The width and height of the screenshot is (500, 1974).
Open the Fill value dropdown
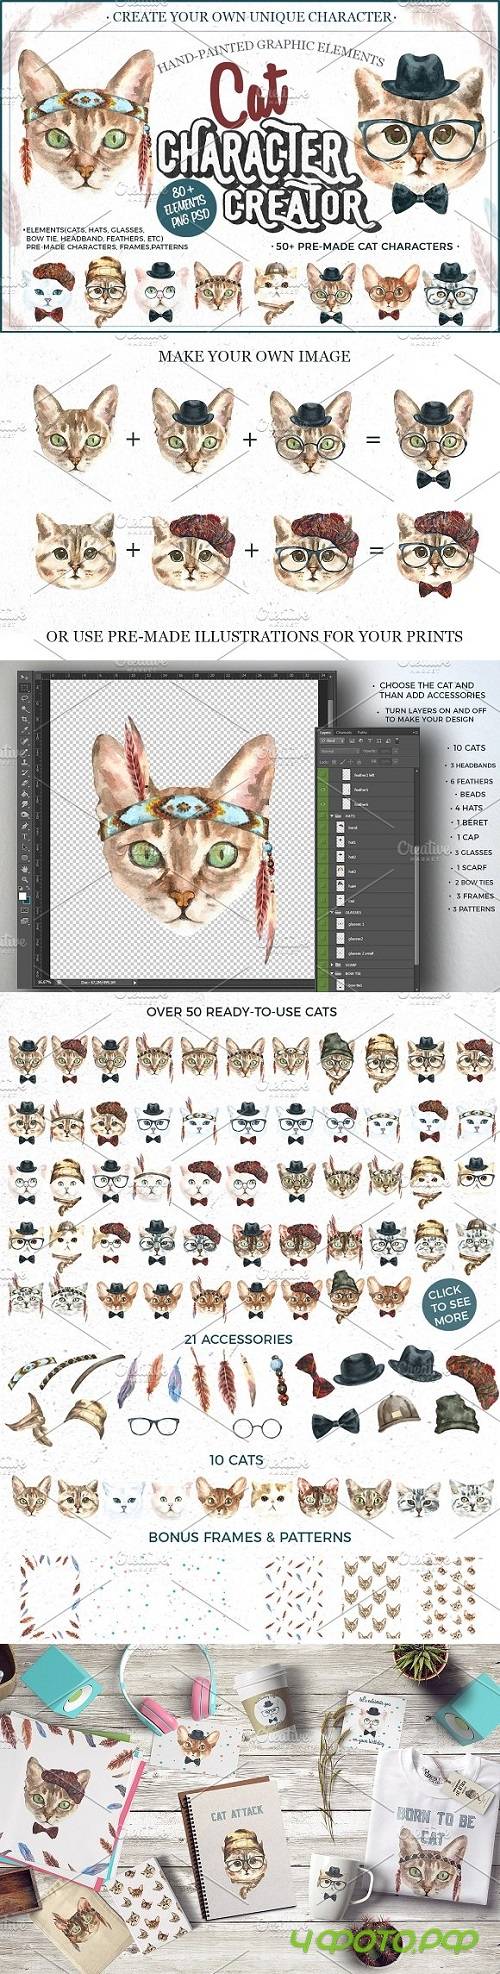click(x=396, y=762)
